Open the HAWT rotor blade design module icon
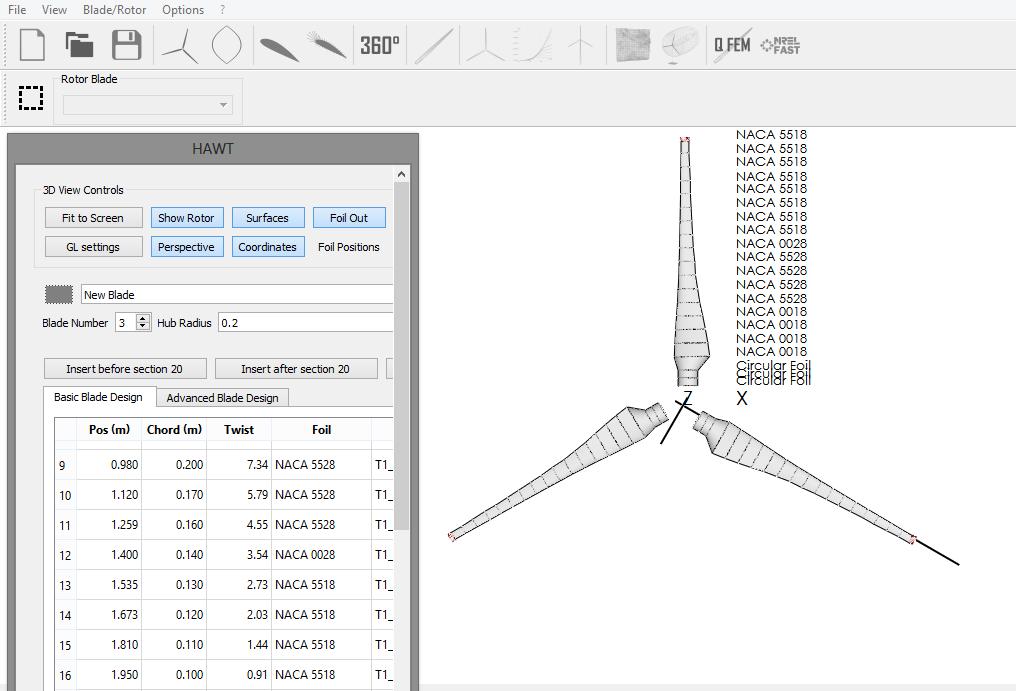The image size is (1016, 691). tap(179, 46)
